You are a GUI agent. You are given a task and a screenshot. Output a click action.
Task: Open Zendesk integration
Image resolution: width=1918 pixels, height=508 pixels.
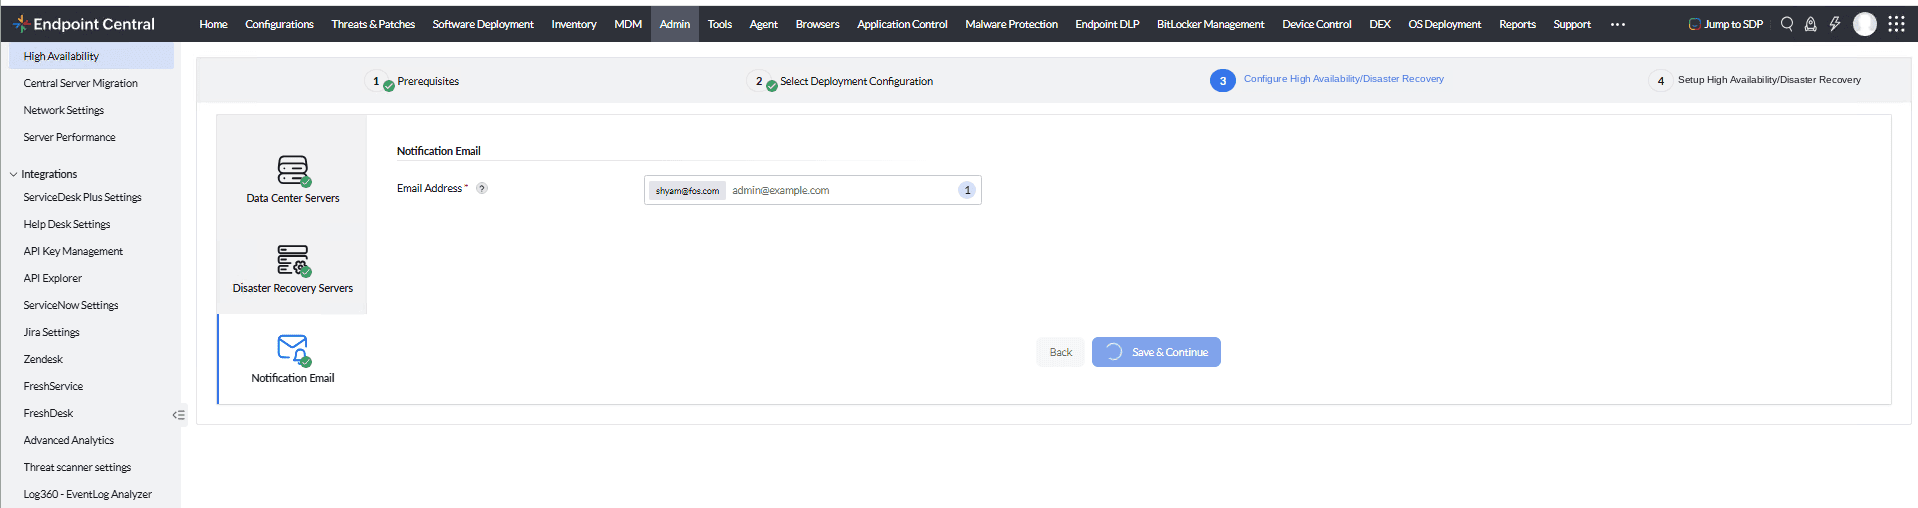(43, 359)
